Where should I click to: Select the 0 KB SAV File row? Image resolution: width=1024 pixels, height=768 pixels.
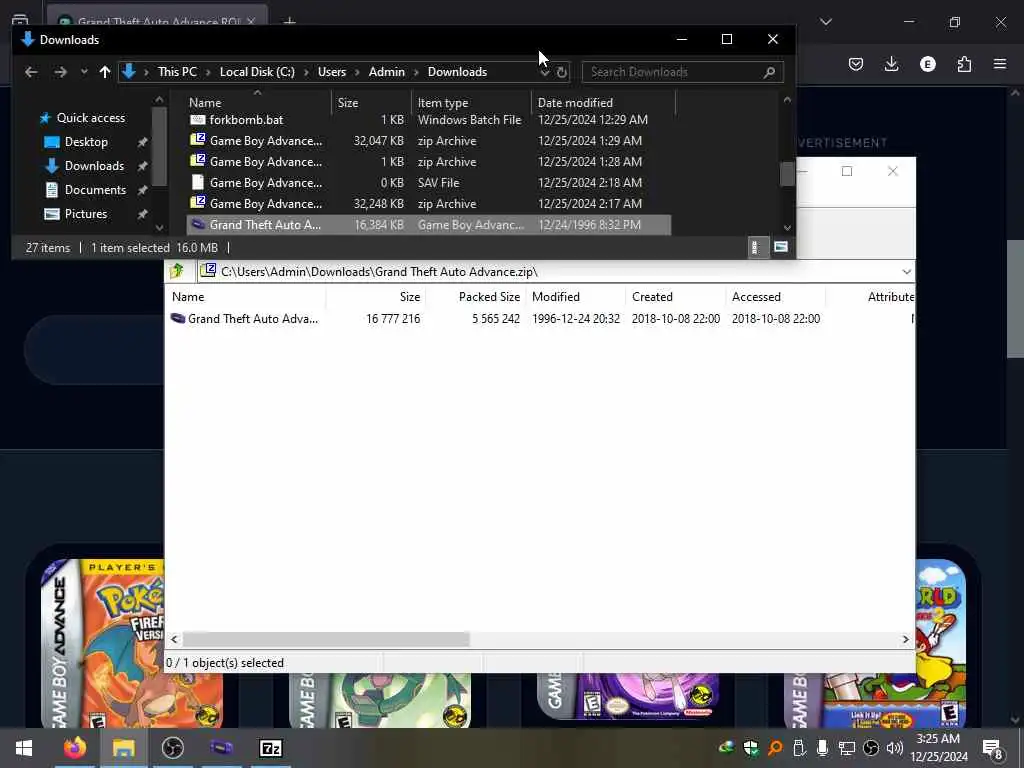tap(428, 183)
